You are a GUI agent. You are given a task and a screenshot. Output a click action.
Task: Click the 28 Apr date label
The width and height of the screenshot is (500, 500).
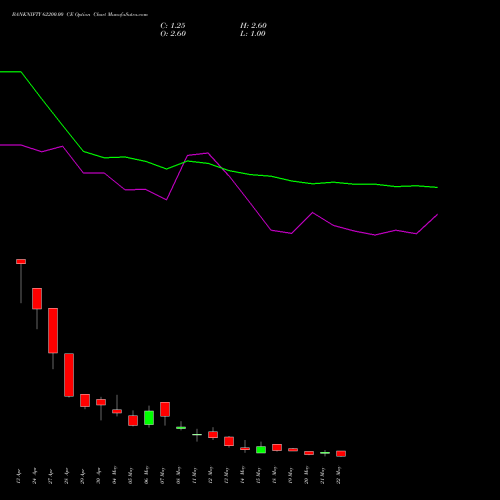67,476
